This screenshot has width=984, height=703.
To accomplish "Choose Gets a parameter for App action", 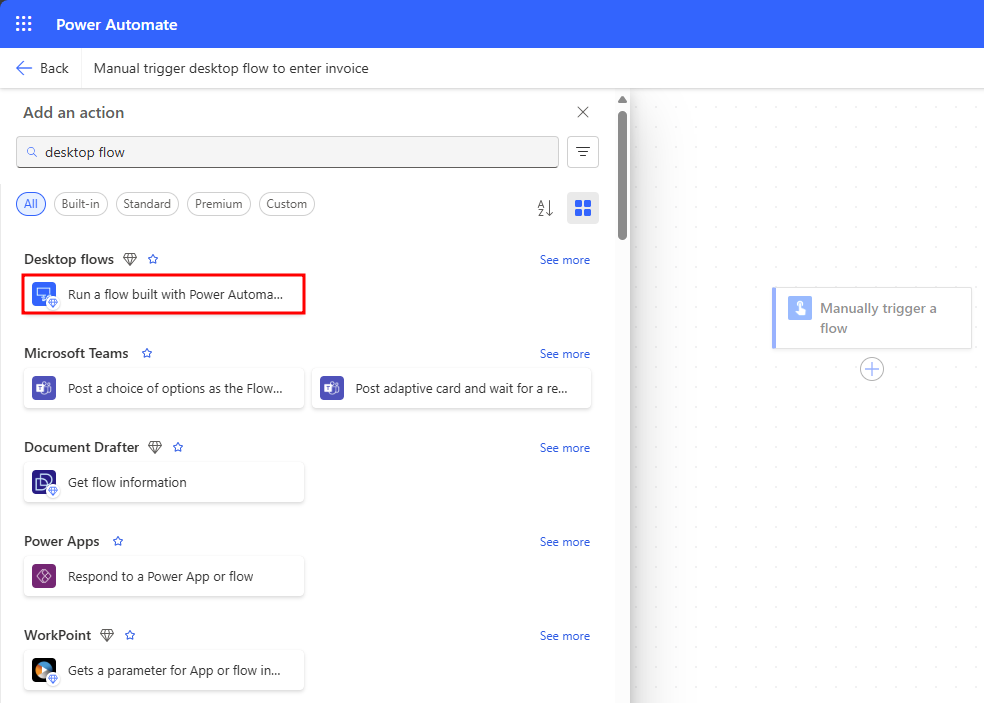I will pyautogui.click(x=164, y=670).
